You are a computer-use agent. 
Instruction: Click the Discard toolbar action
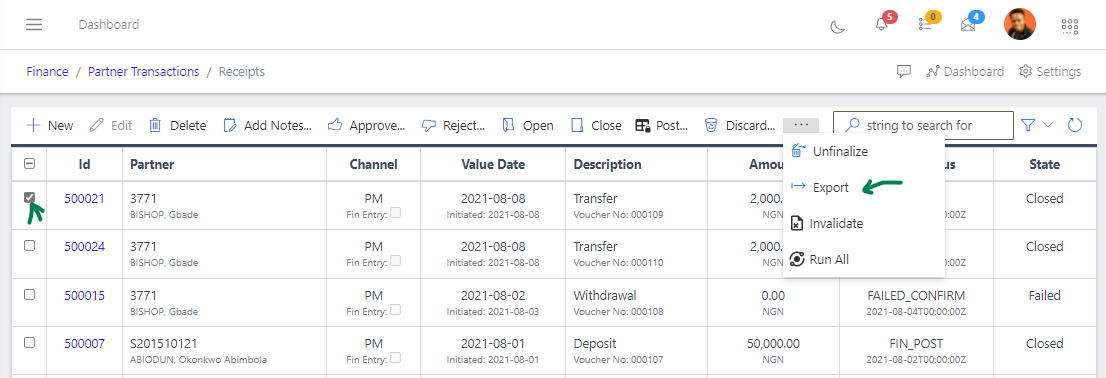740,126
